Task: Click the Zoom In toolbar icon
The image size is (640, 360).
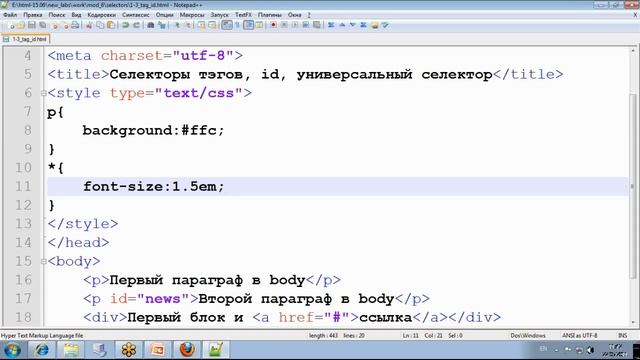Action: (177, 25)
